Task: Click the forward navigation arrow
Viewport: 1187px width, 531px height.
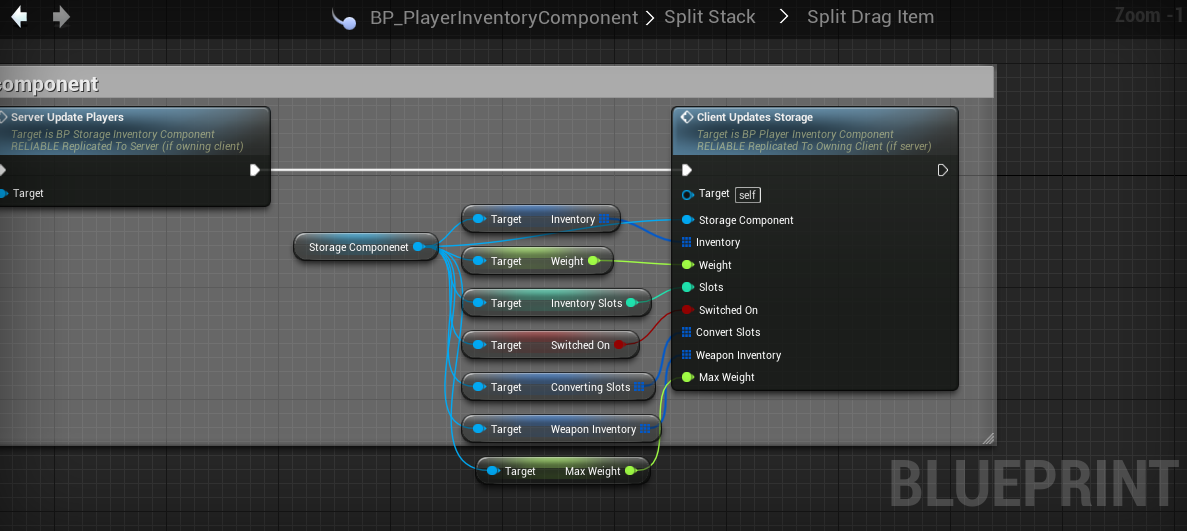Action: tap(61, 17)
